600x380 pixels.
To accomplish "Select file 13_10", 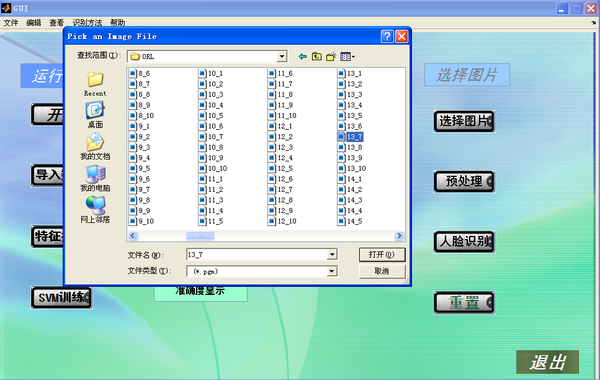I will tap(352, 168).
